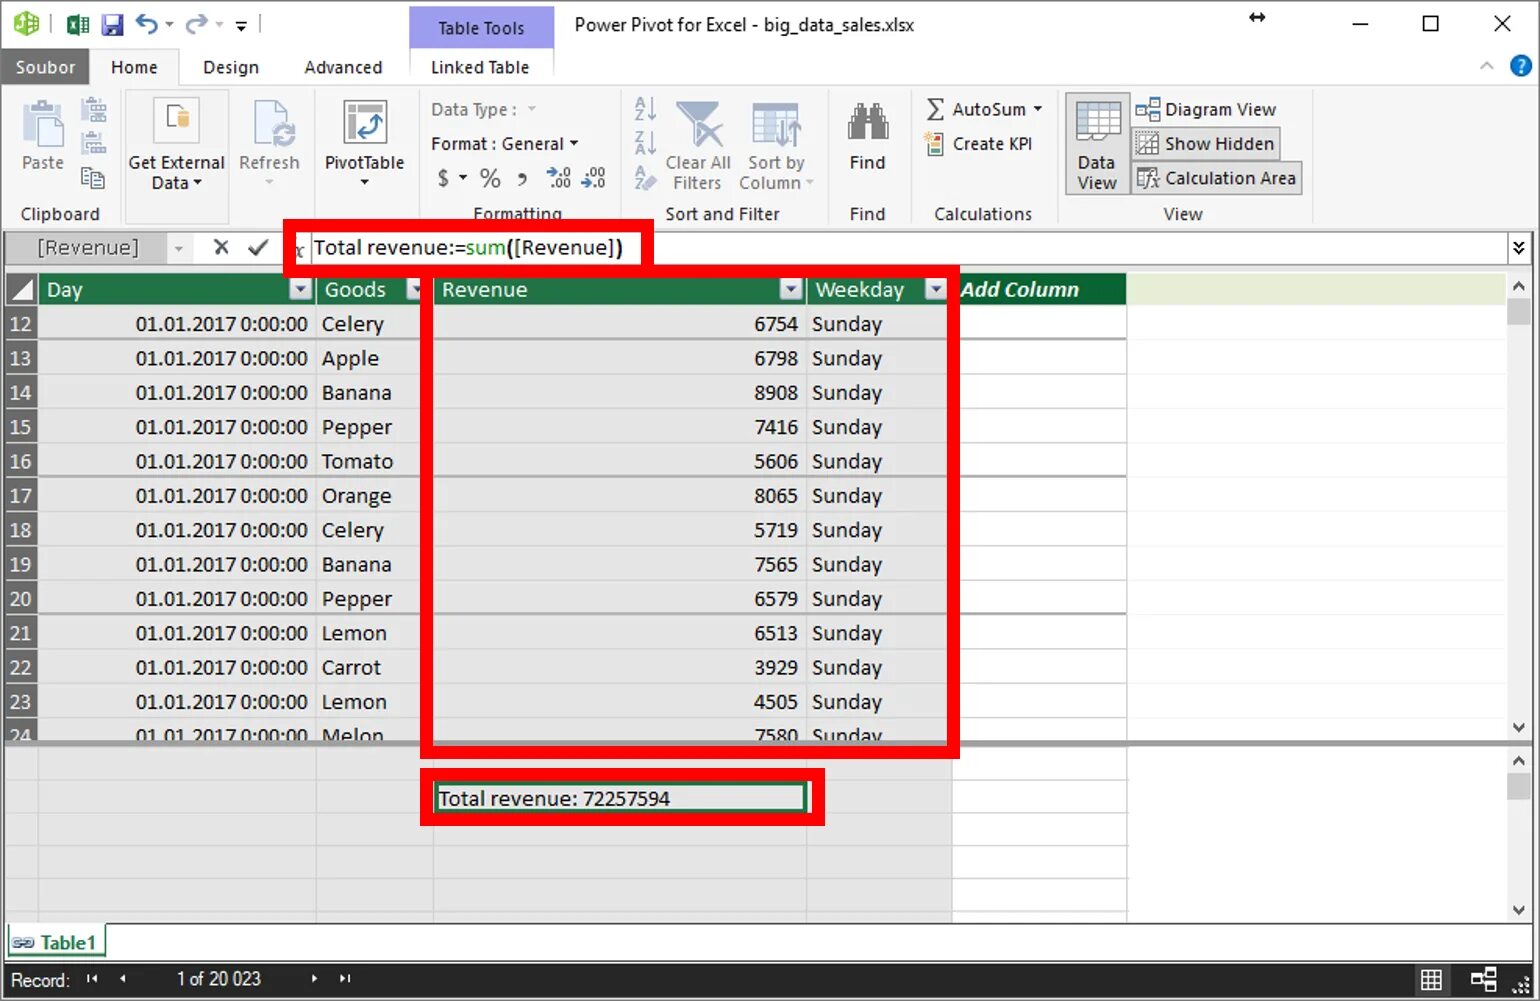Open the Revenue column filter dropdown
The height and width of the screenshot is (1001, 1540).
(791, 290)
